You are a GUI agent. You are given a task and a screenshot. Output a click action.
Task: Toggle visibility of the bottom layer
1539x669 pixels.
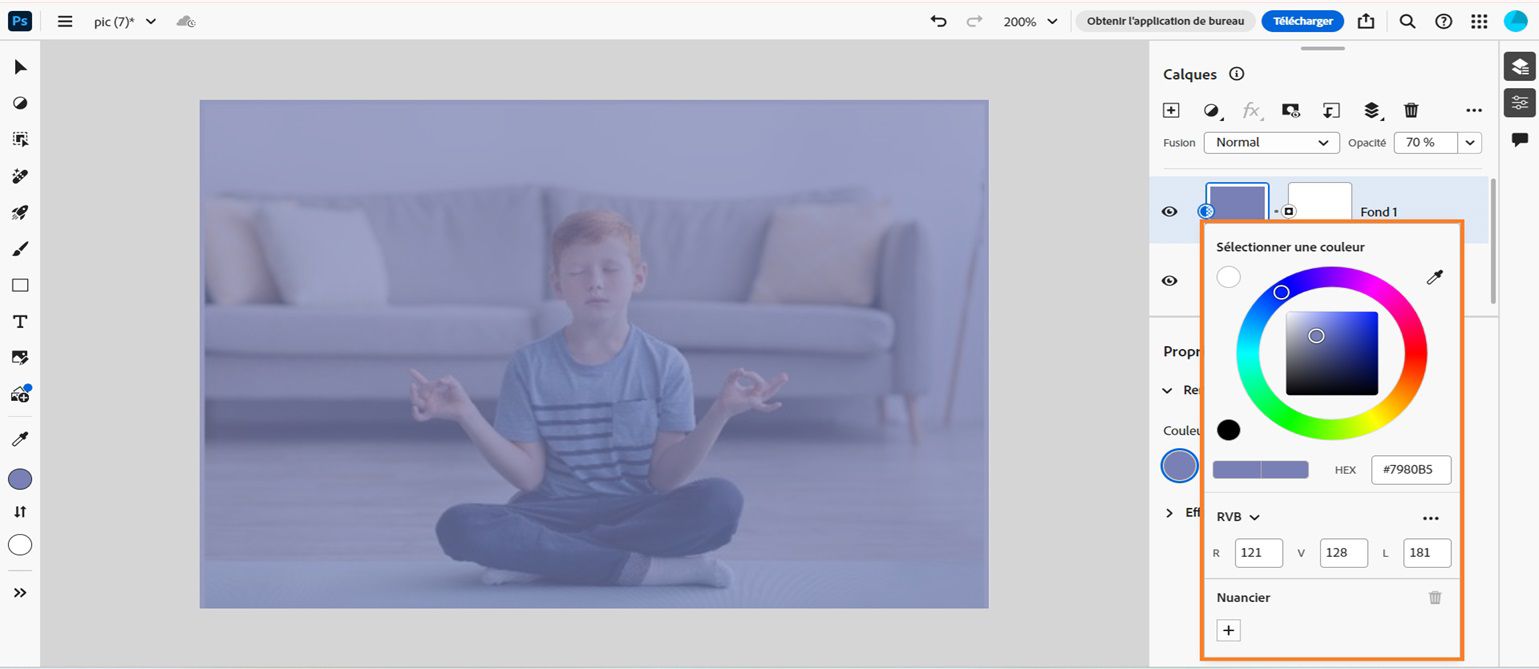1169,281
